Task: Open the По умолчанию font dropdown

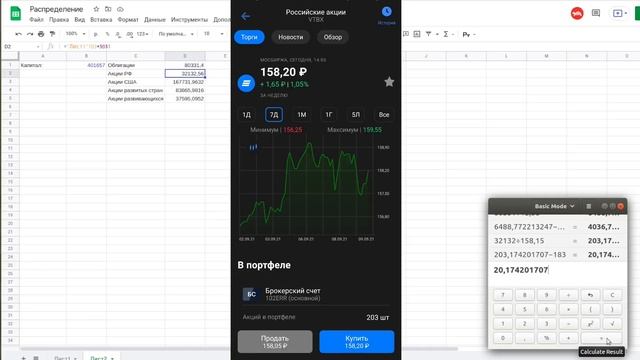Action: click(x=176, y=34)
